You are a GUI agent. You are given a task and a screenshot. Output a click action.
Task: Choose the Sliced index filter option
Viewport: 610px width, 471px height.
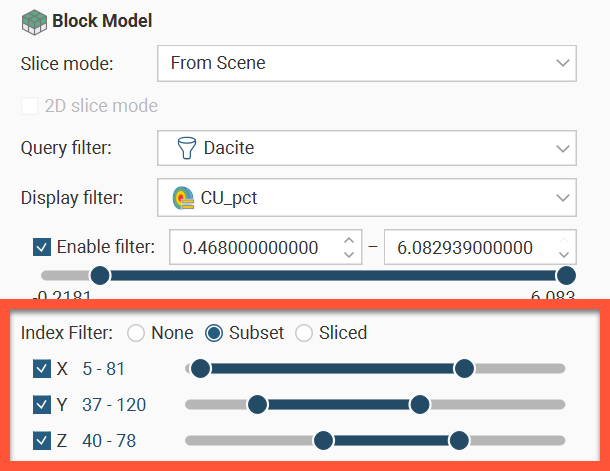click(x=304, y=333)
